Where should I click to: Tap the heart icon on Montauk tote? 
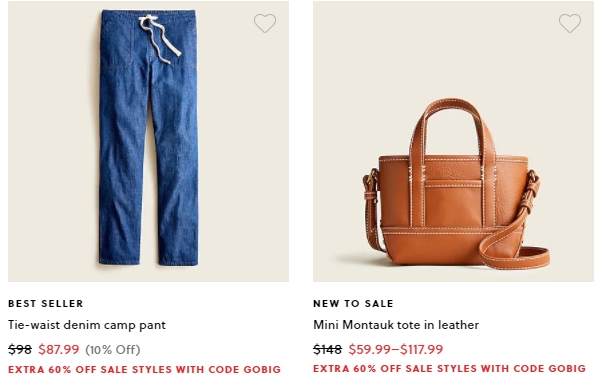(x=570, y=23)
